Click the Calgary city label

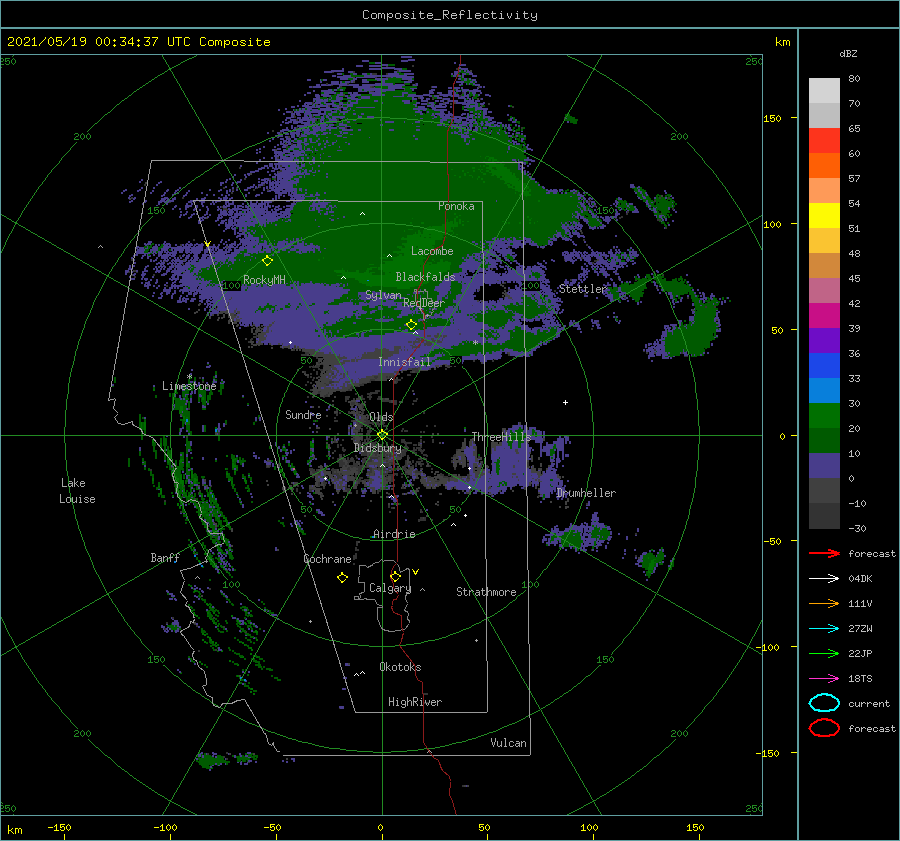coord(390,588)
